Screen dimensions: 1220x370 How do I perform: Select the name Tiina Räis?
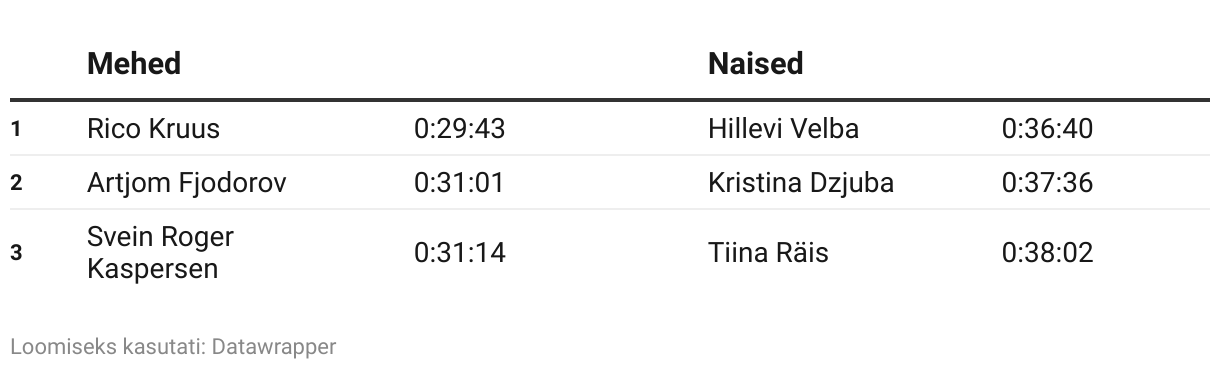tap(768, 253)
